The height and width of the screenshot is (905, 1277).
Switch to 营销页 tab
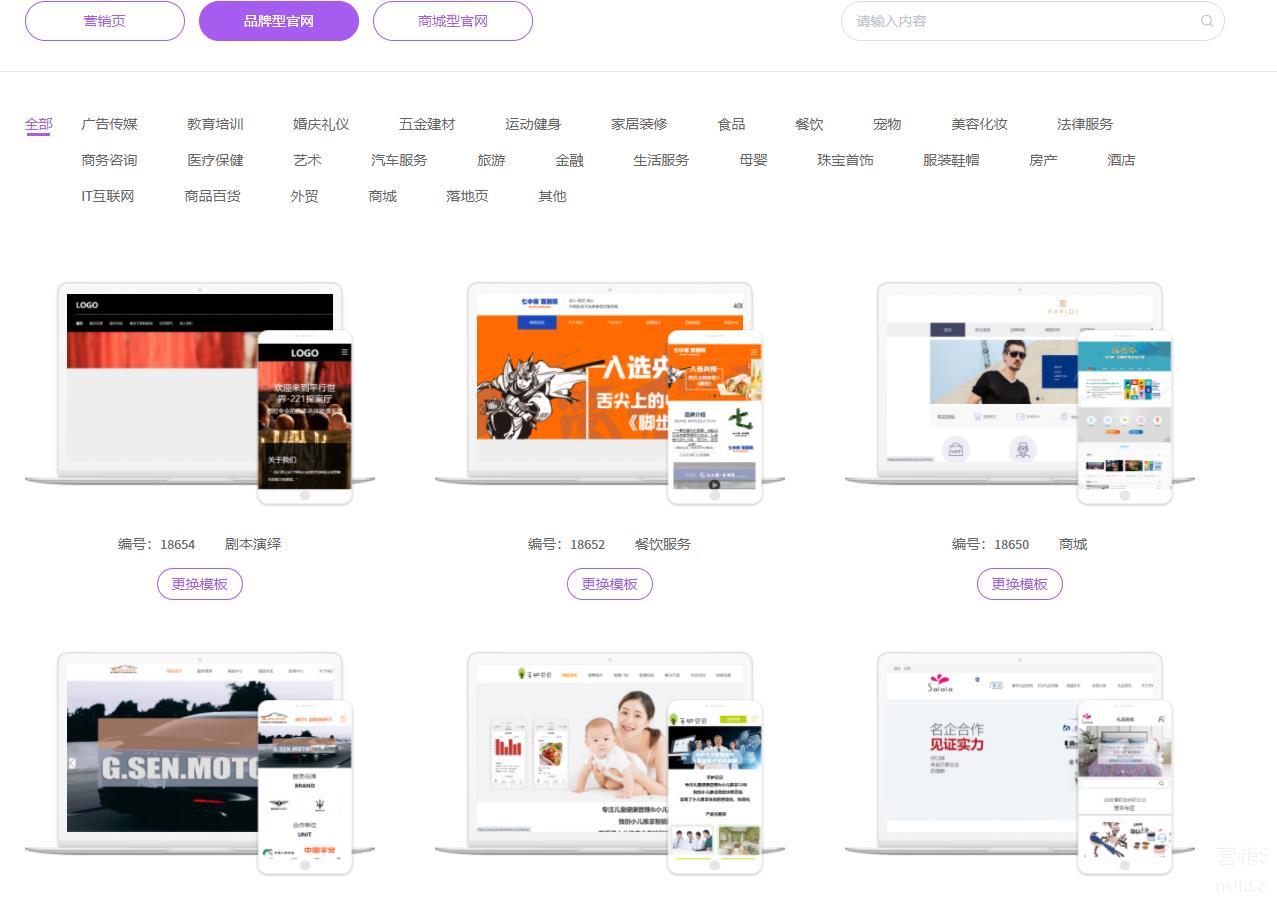[x=105, y=21]
